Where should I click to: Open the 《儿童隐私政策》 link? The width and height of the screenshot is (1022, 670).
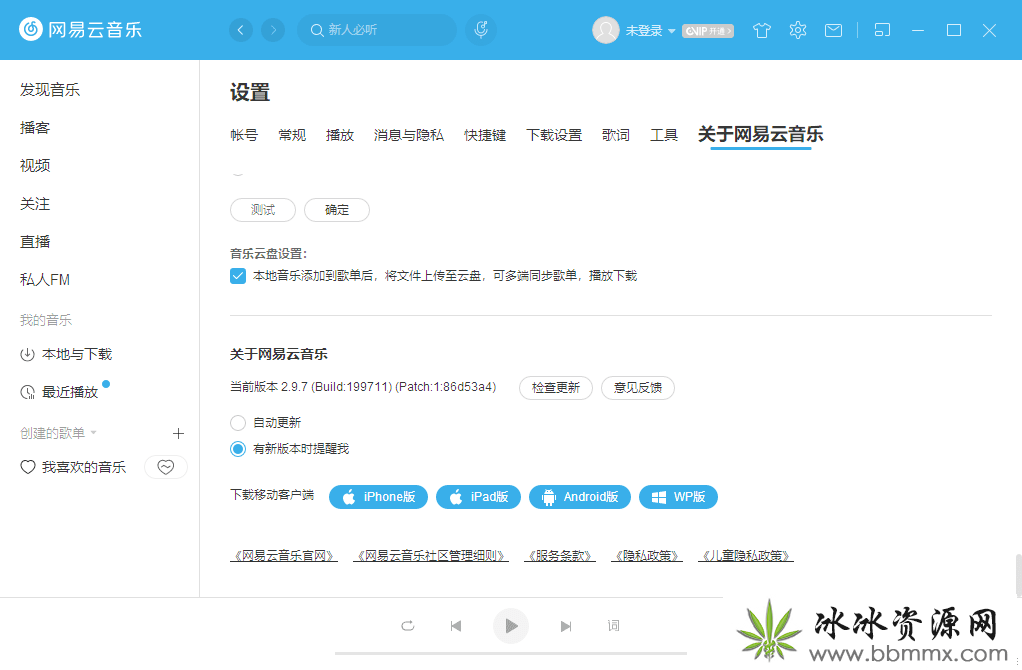tap(746, 556)
